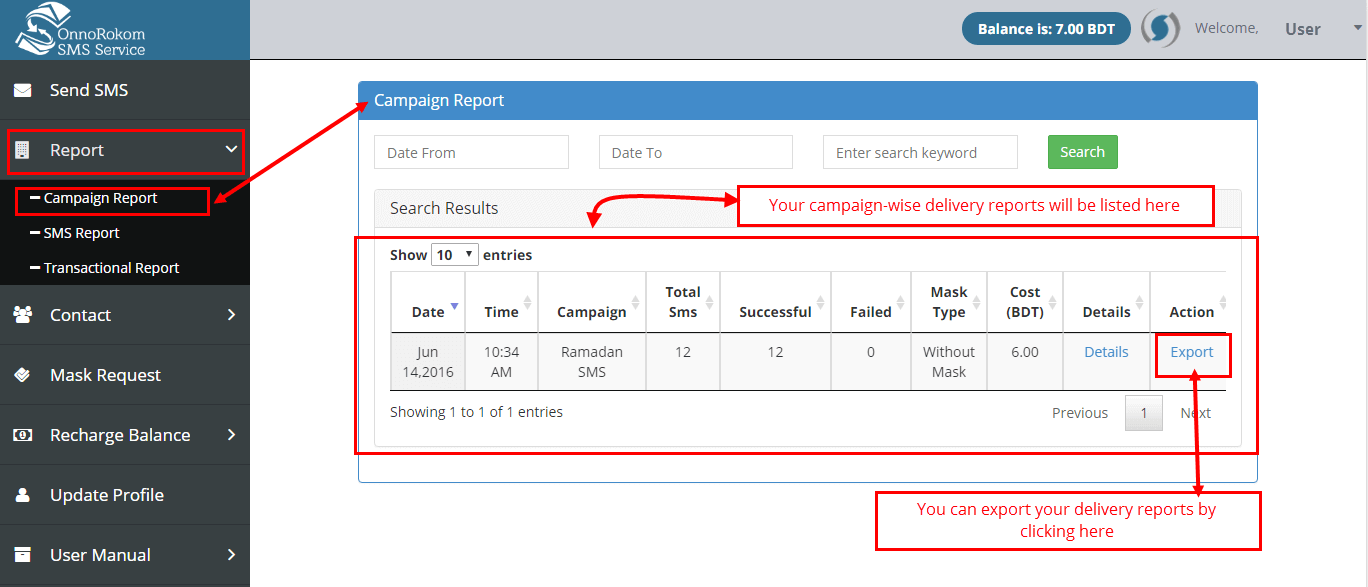Click the Update Profile person icon
Screen dimensions: 1368x587
pos(24,494)
